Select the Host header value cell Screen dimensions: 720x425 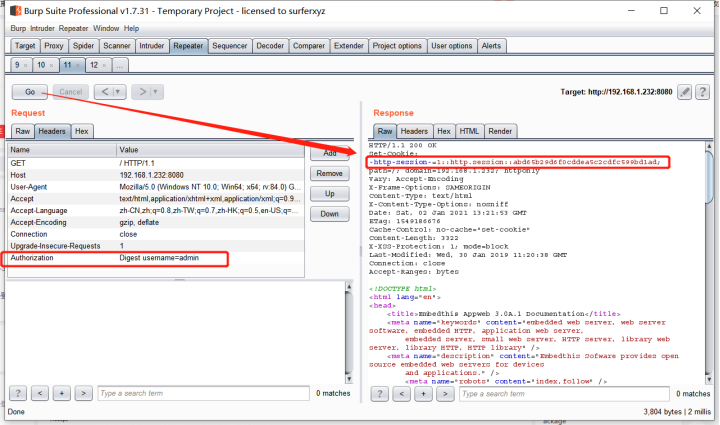[x=210, y=175]
